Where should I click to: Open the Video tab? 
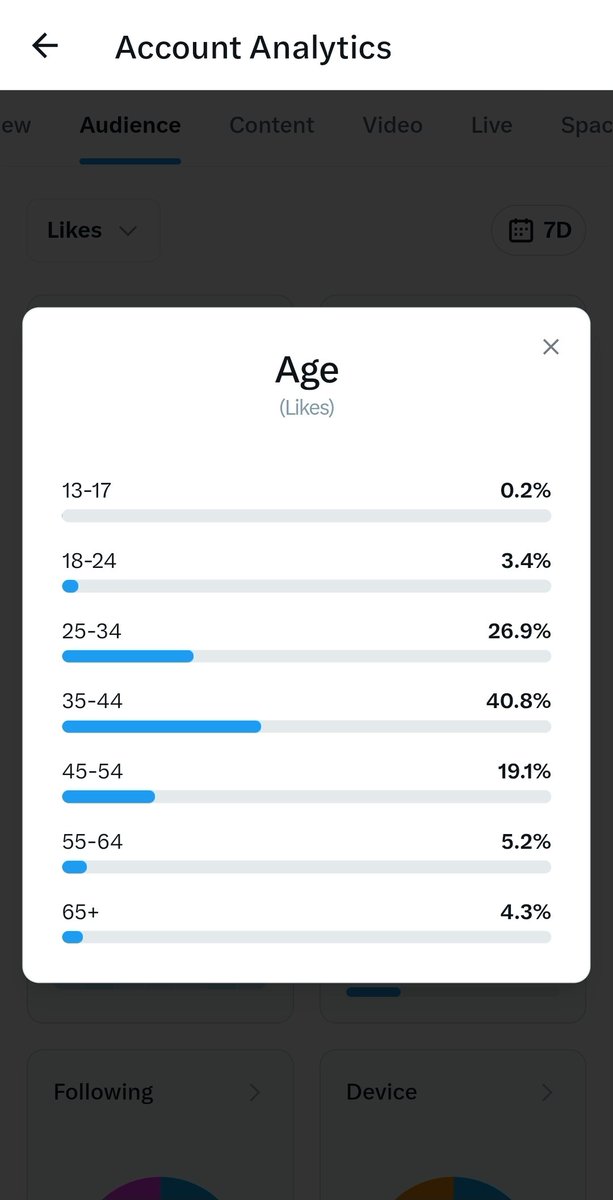[392, 125]
